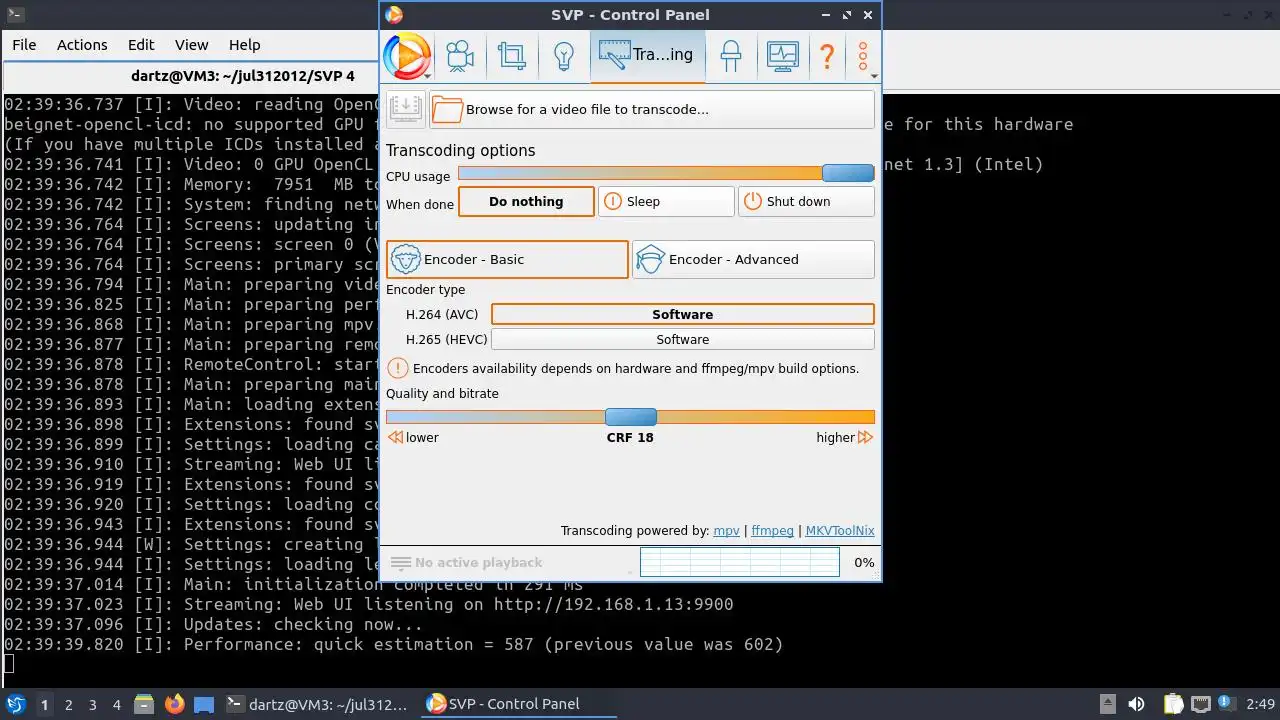Open the SVP main menu logo button
This screenshot has width=1280, height=720.
click(x=407, y=56)
